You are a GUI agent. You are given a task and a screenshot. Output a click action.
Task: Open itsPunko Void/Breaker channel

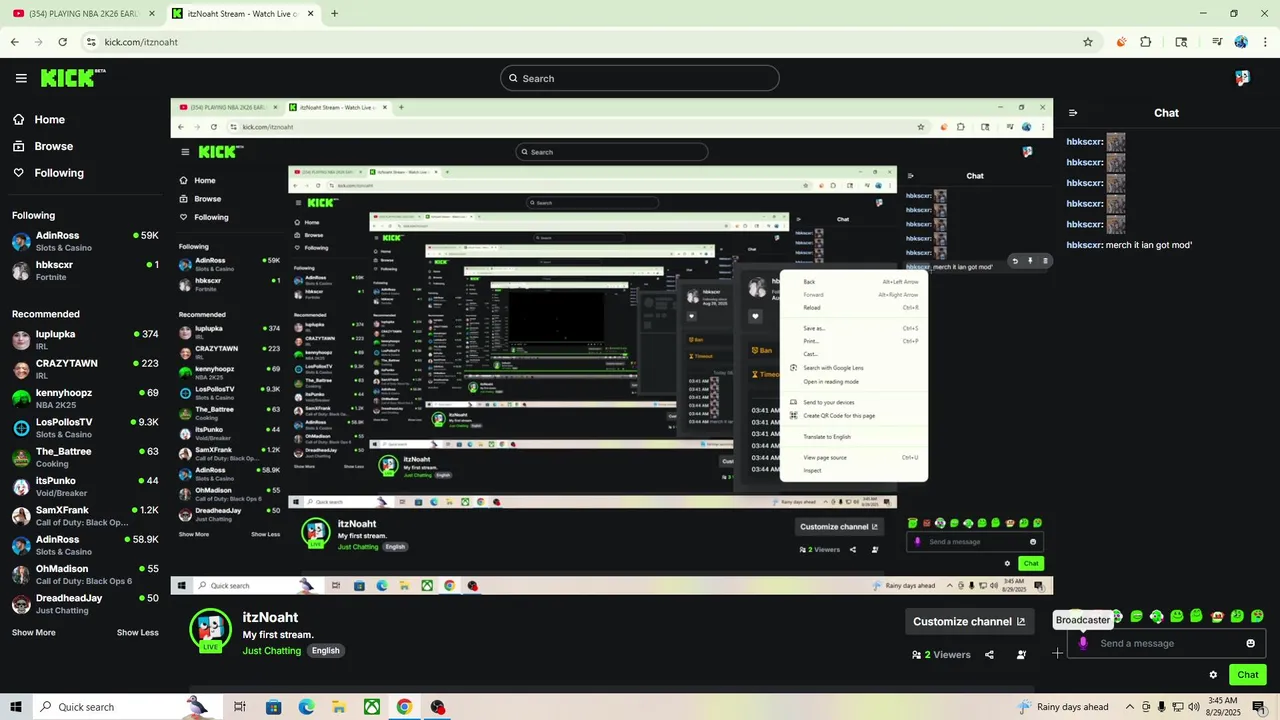pyautogui.click(x=85, y=486)
